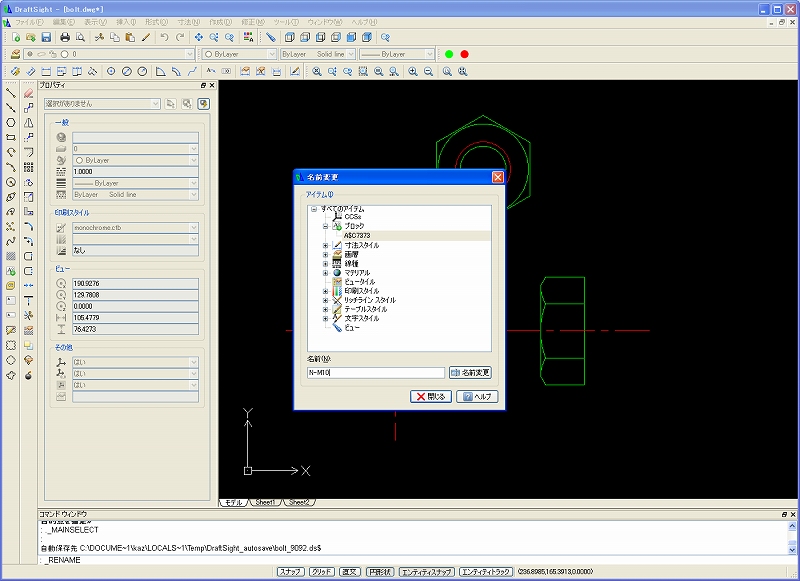Select the Delete eraser tool
800x581 pixels.
tap(29, 93)
